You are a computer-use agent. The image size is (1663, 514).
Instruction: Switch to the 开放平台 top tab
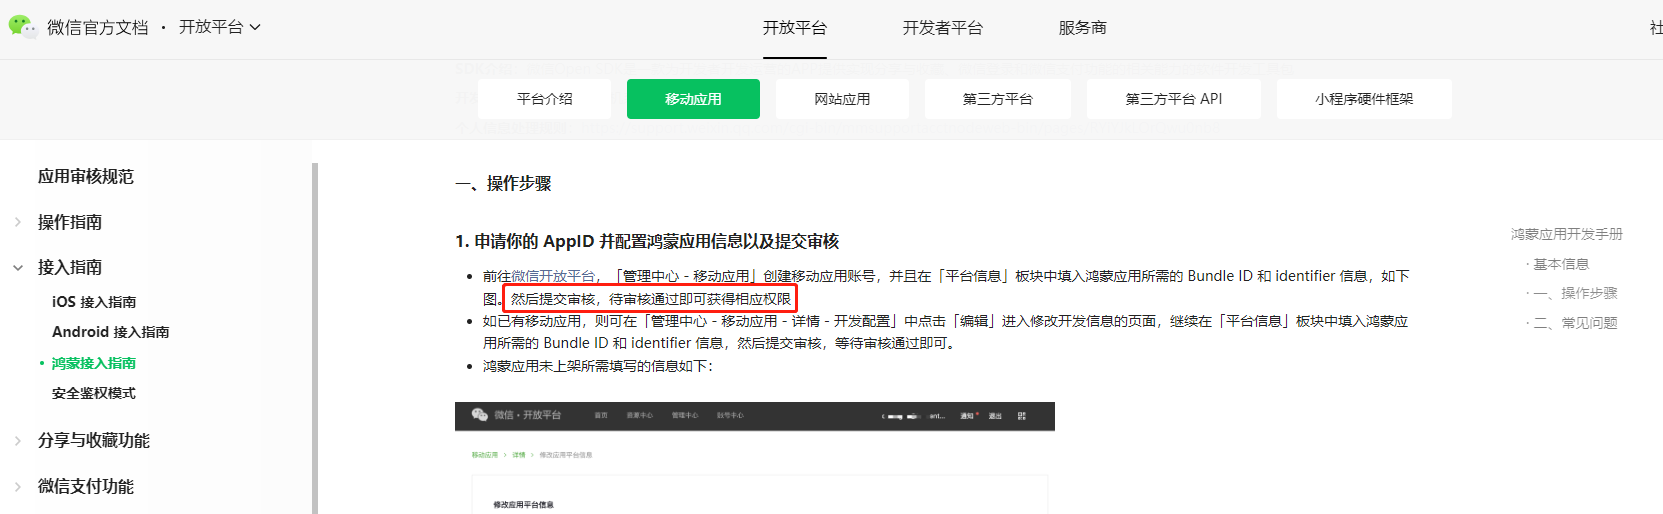tap(795, 28)
